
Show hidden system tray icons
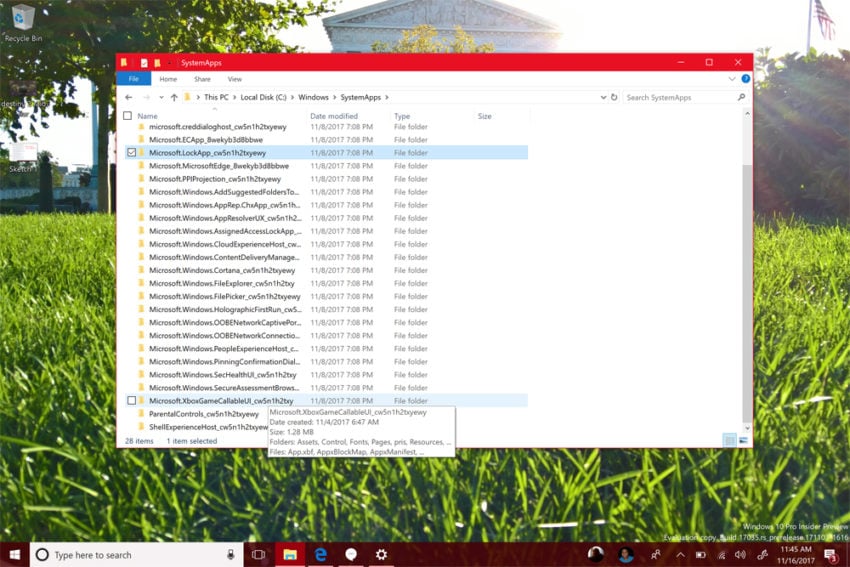point(680,555)
